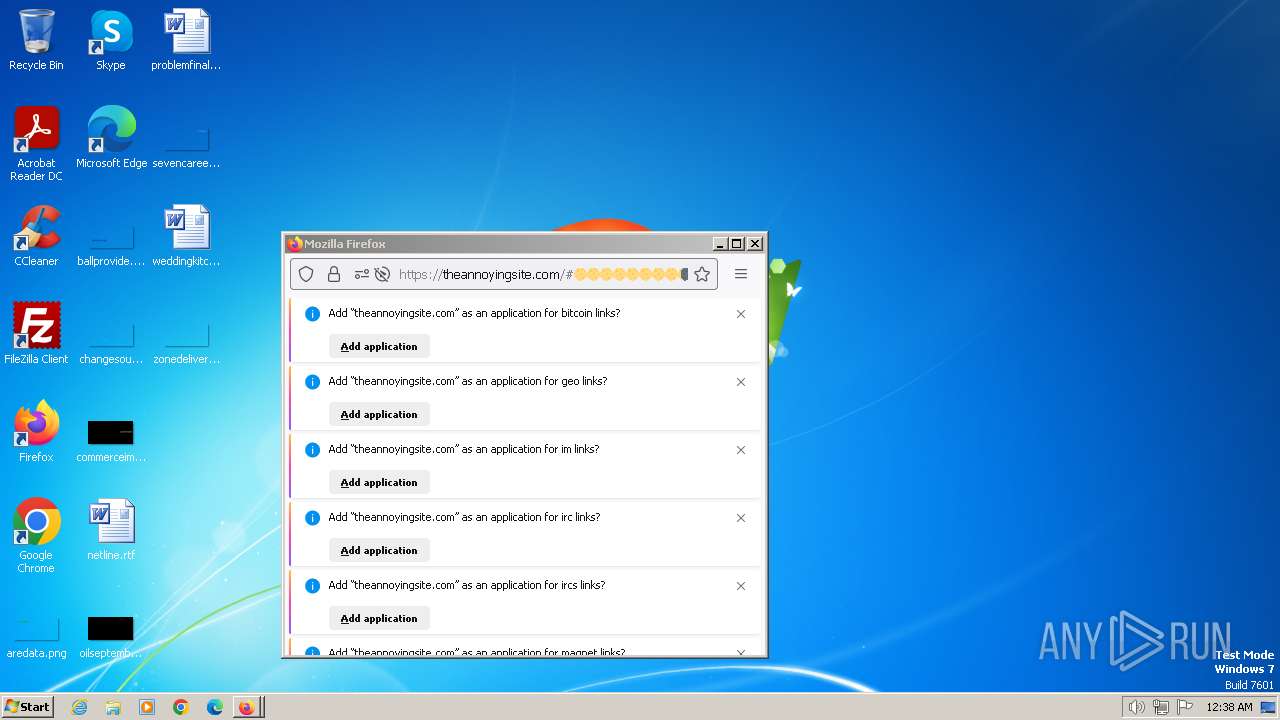Launch Microsoft Edge from the taskbar
The height and width of the screenshot is (720, 1280).
(215, 707)
